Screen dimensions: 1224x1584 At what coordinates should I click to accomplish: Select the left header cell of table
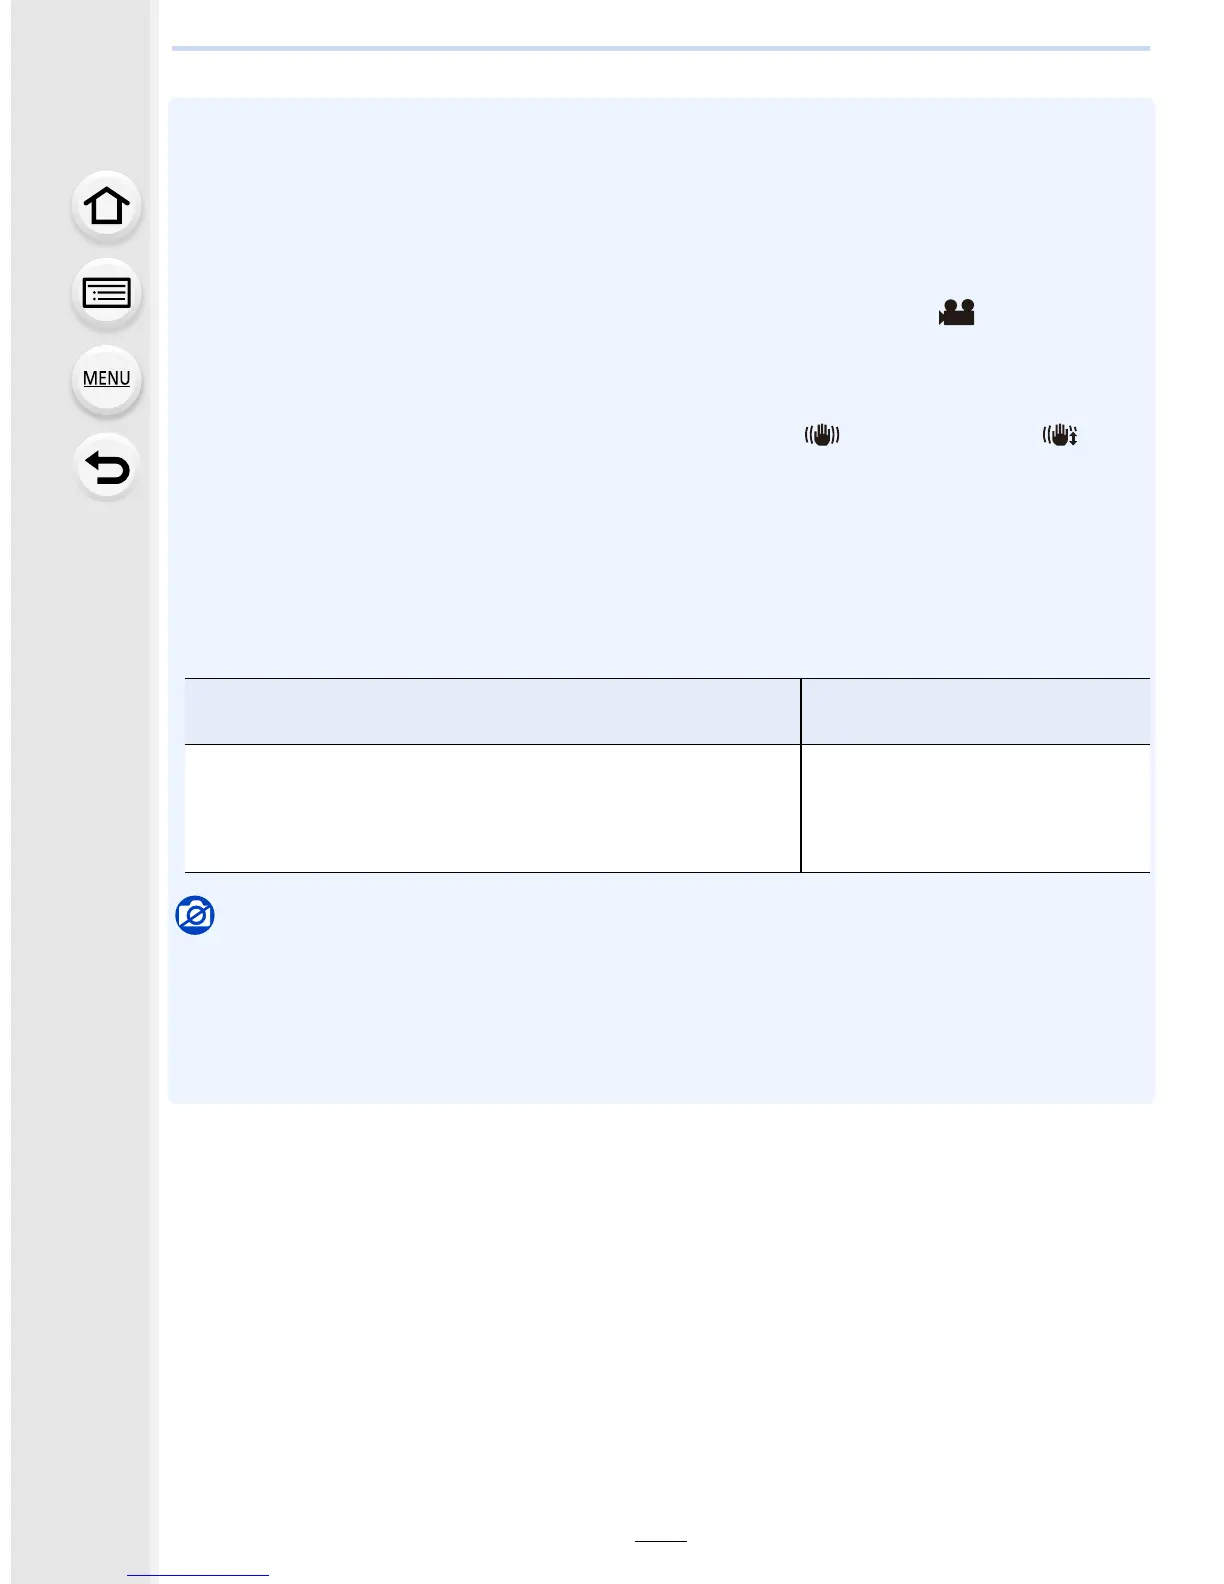pos(492,711)
